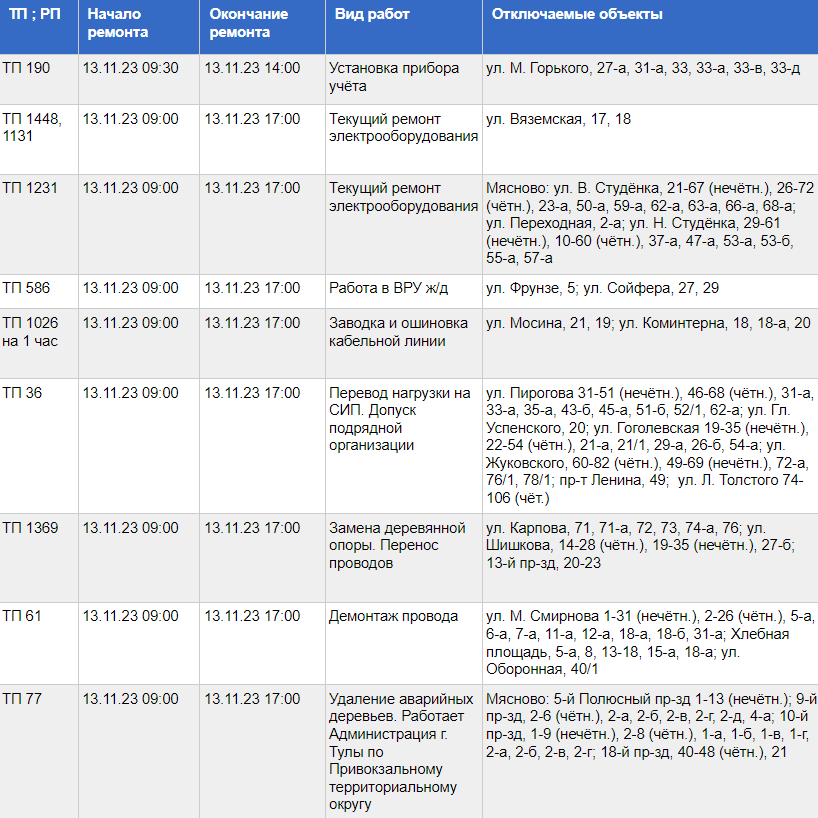
Task: Click 'Работа в ВРУ ж/д' cell
Action: pos(404,291)
